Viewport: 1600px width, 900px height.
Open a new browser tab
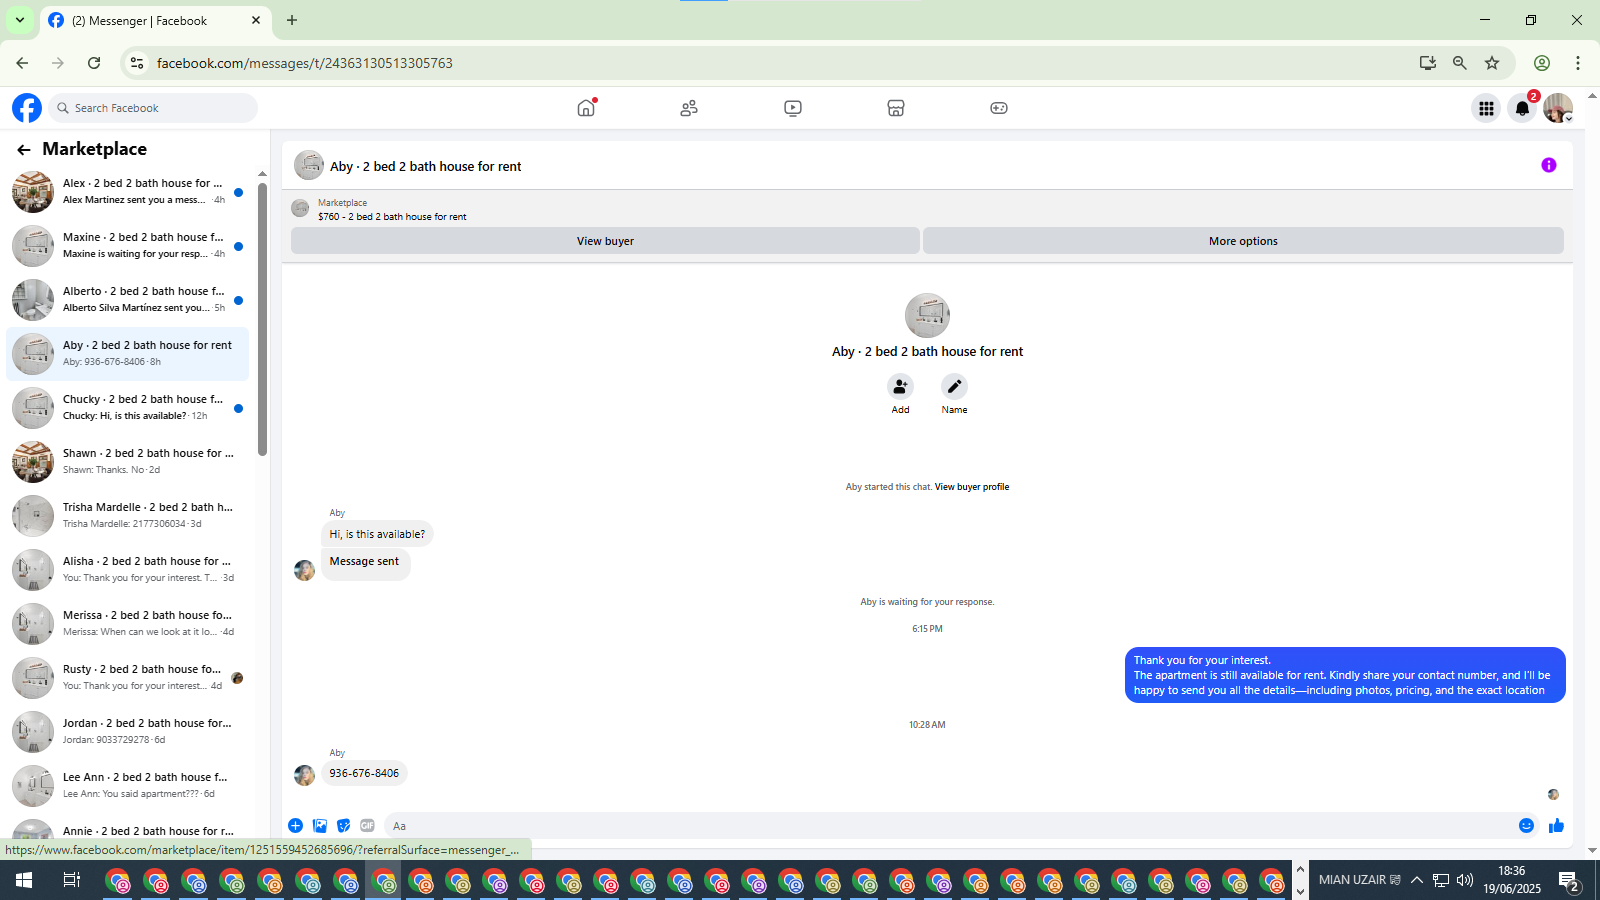tap(292, 20)
